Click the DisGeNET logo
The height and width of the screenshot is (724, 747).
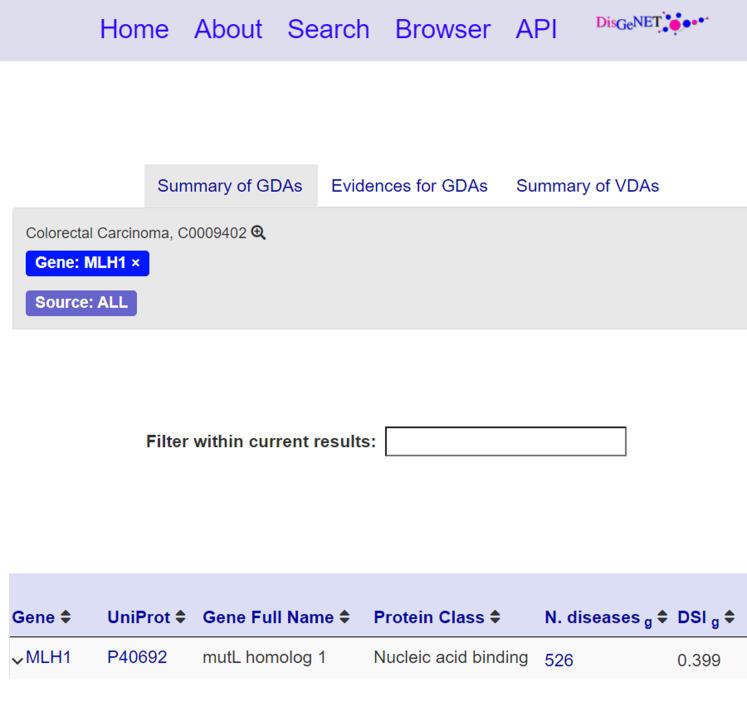[x=651, y=24]
